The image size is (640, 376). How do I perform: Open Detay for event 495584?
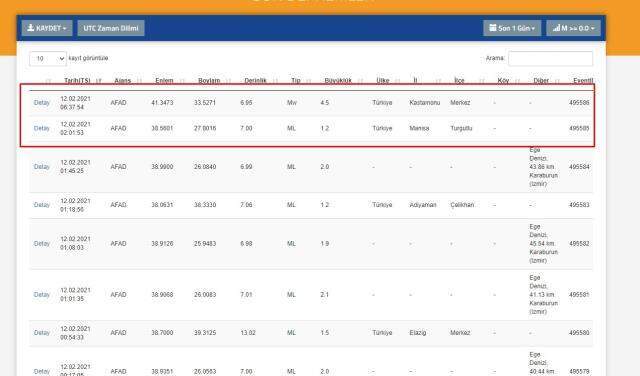42,167
